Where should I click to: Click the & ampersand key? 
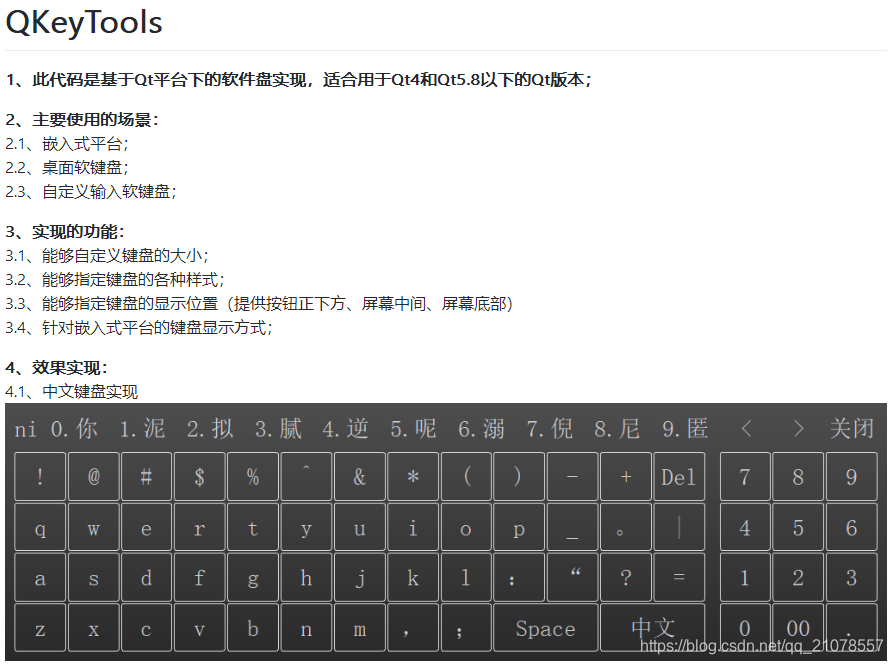(x=359, y=476)
